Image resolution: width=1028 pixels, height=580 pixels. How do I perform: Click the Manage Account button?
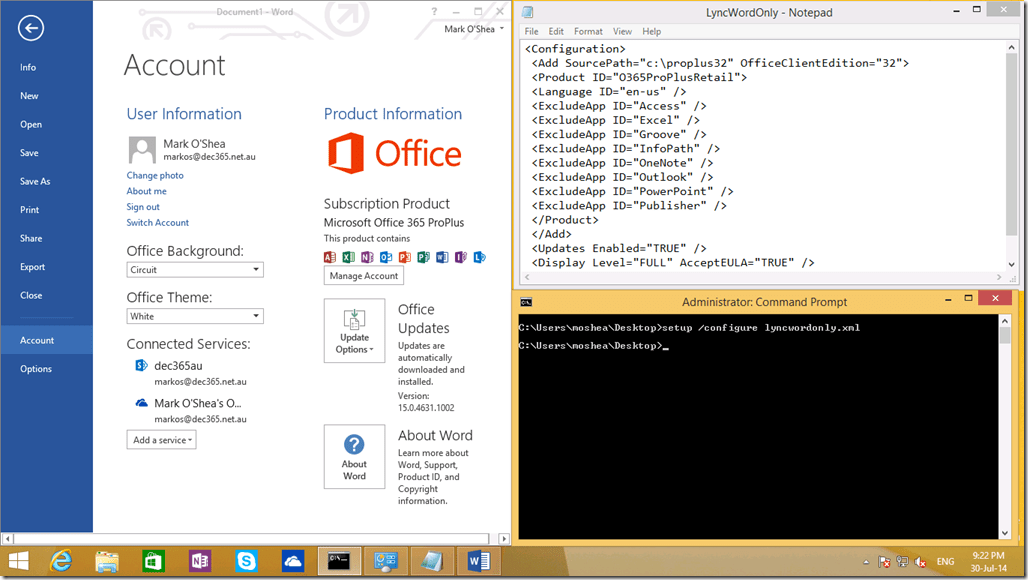pos(364,276)
